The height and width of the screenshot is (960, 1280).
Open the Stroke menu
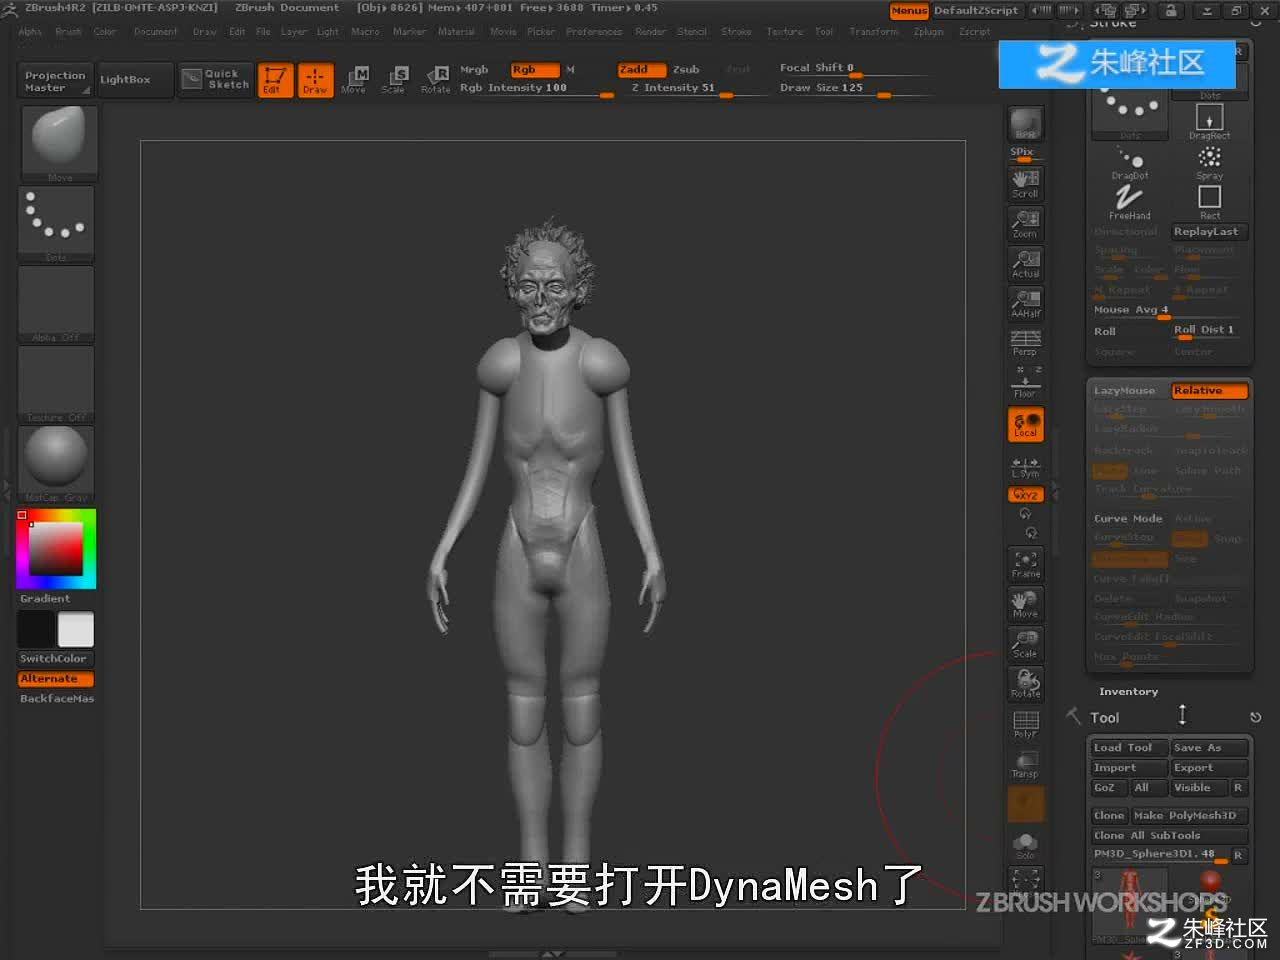[x=736, y=32]
